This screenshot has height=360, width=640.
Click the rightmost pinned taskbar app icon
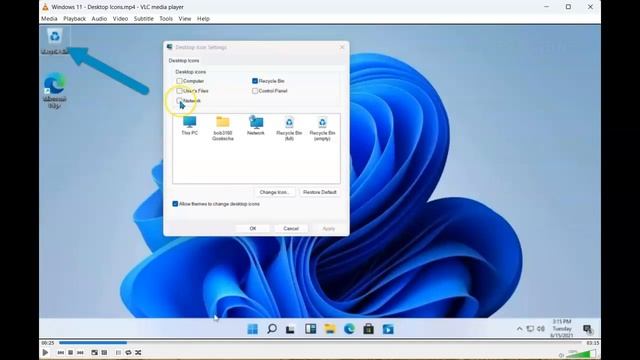tap(388, 329)
